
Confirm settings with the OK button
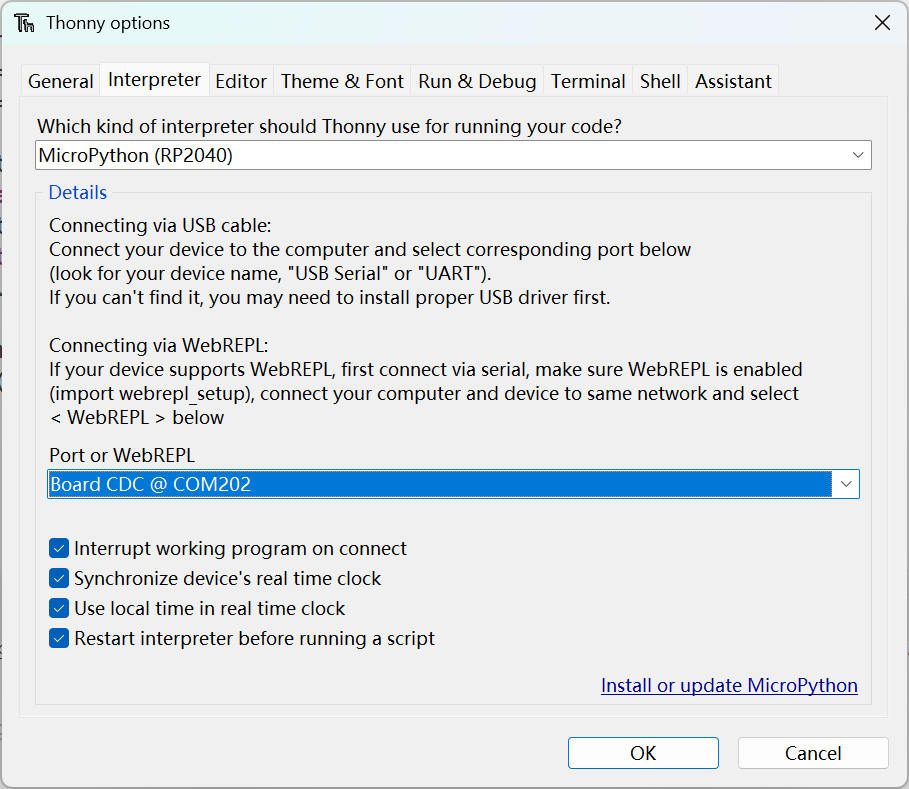click(x=643, y=753)
